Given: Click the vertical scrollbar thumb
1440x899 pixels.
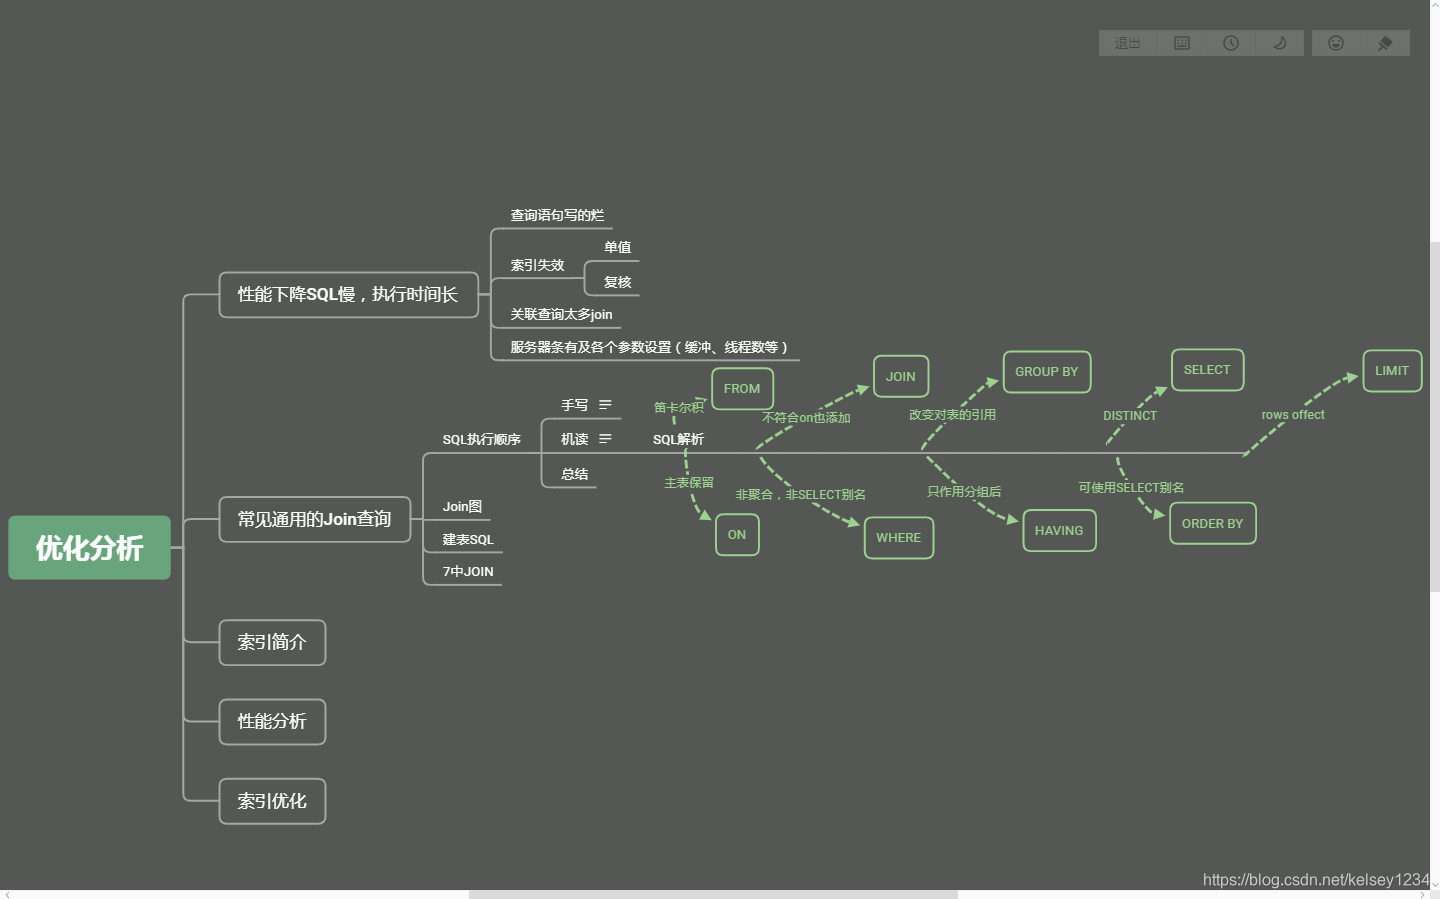Looking at the screenshot, I should coord(1435,416).
